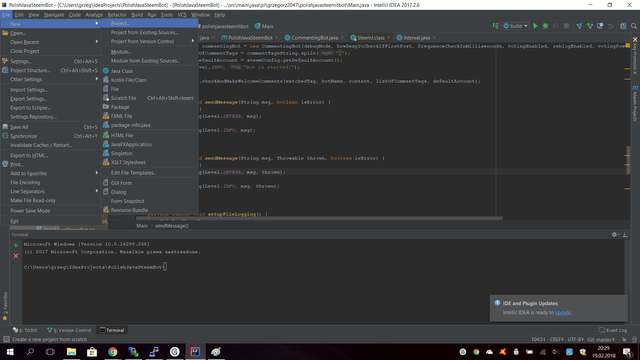Screen dimensions: 640x360
Task: Open the UTF-8 encoding selector
Action: tap(576, 339)
